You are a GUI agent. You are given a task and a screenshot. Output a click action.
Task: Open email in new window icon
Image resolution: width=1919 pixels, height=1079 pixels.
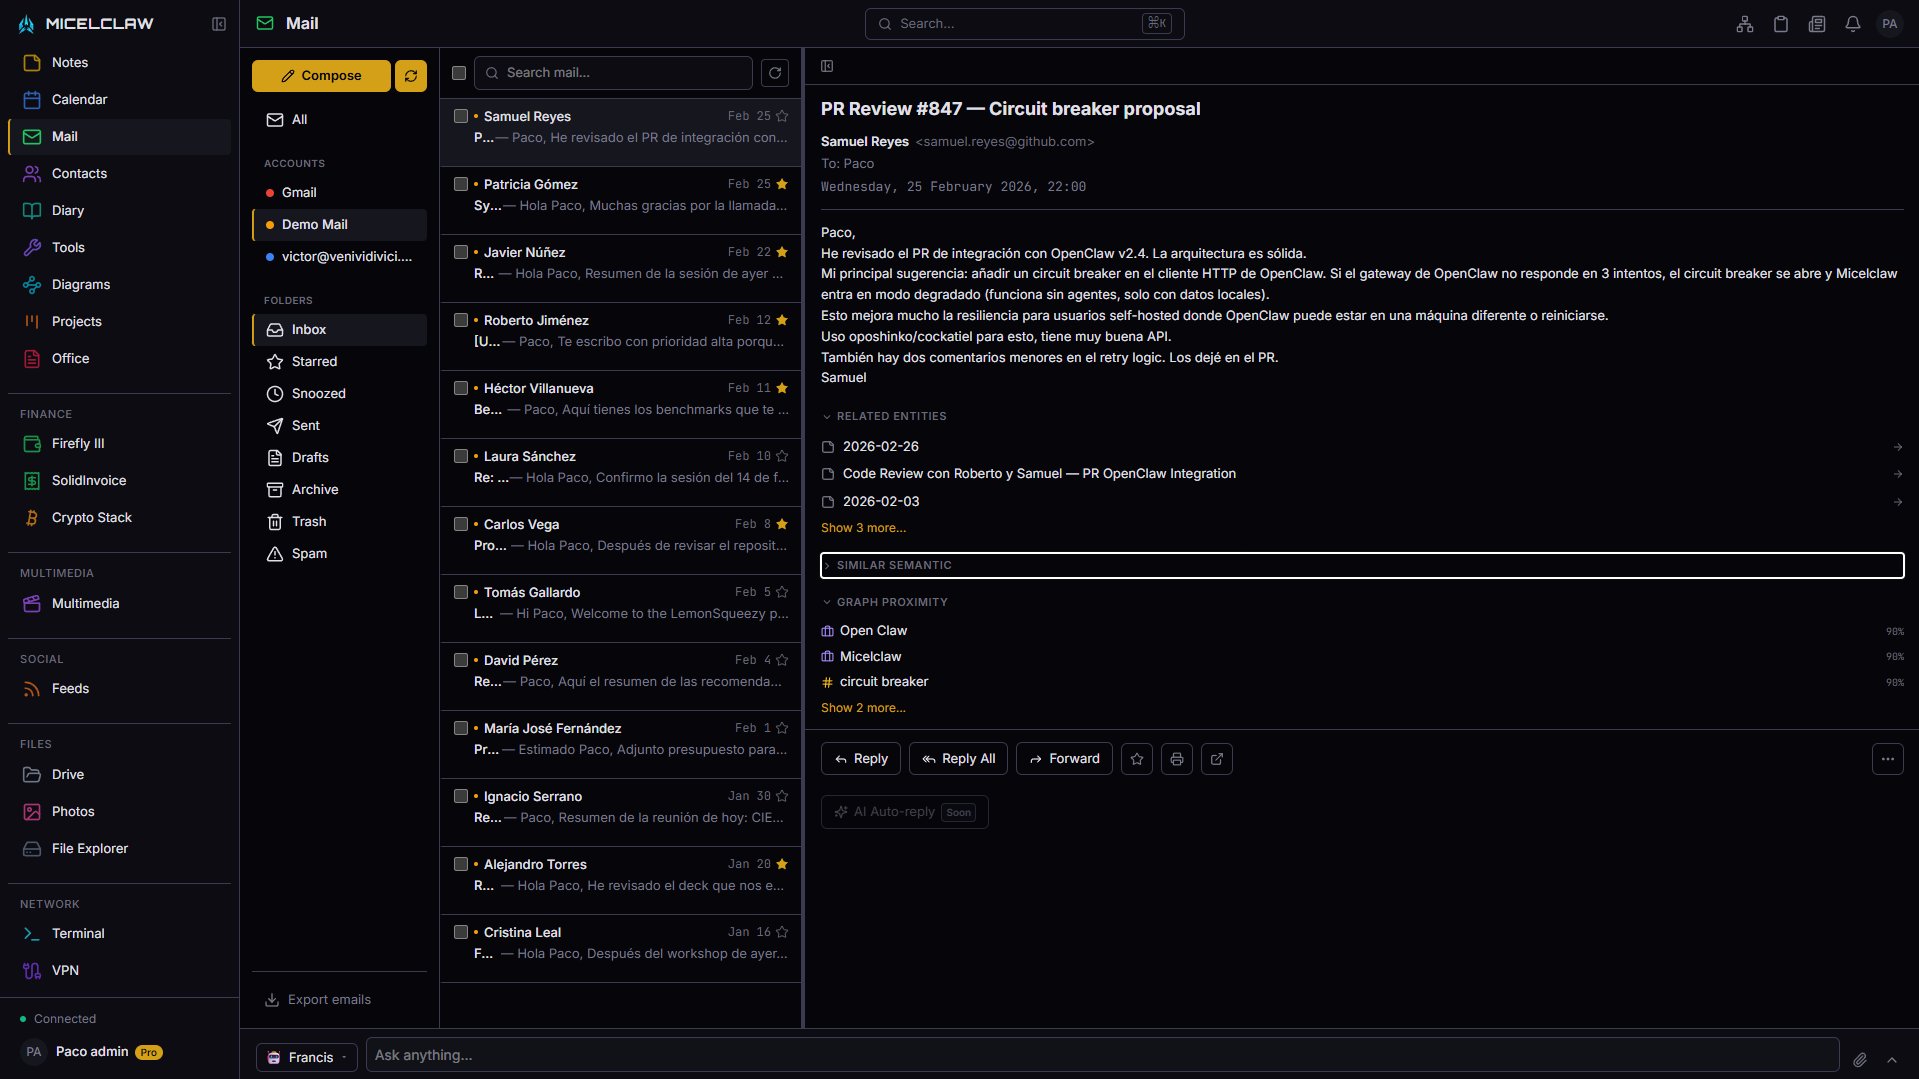[x=1216, y=759]
